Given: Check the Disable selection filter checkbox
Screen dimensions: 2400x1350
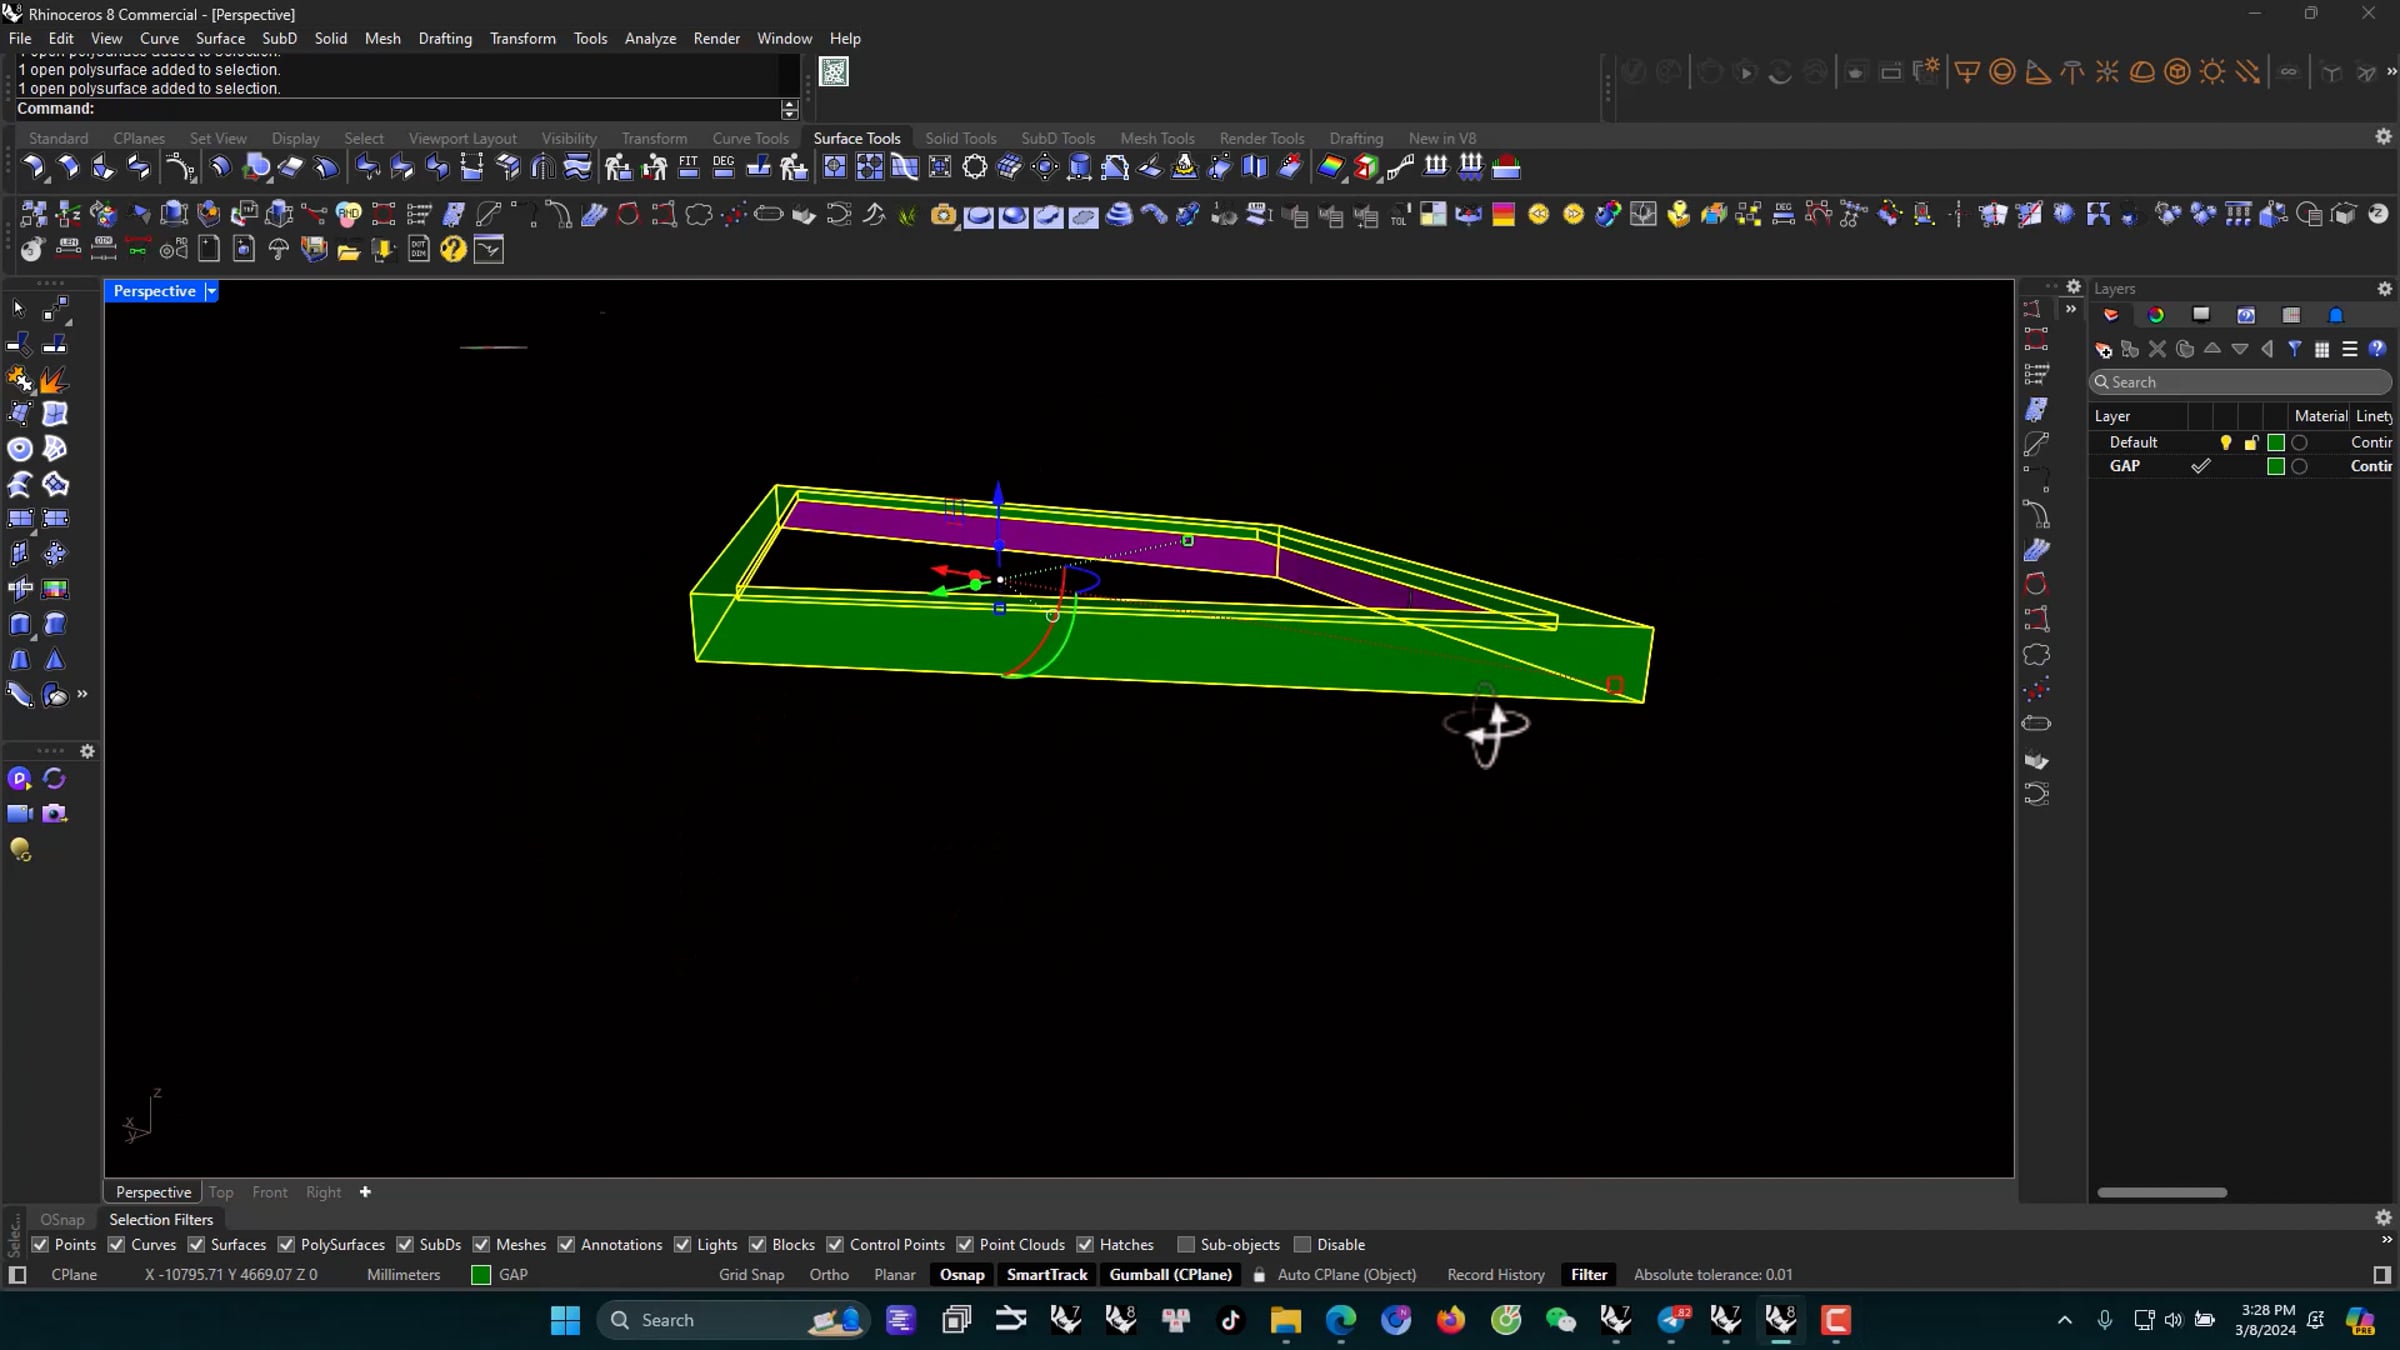Looking at the screenshot, I should [x=1302, y=1244].
